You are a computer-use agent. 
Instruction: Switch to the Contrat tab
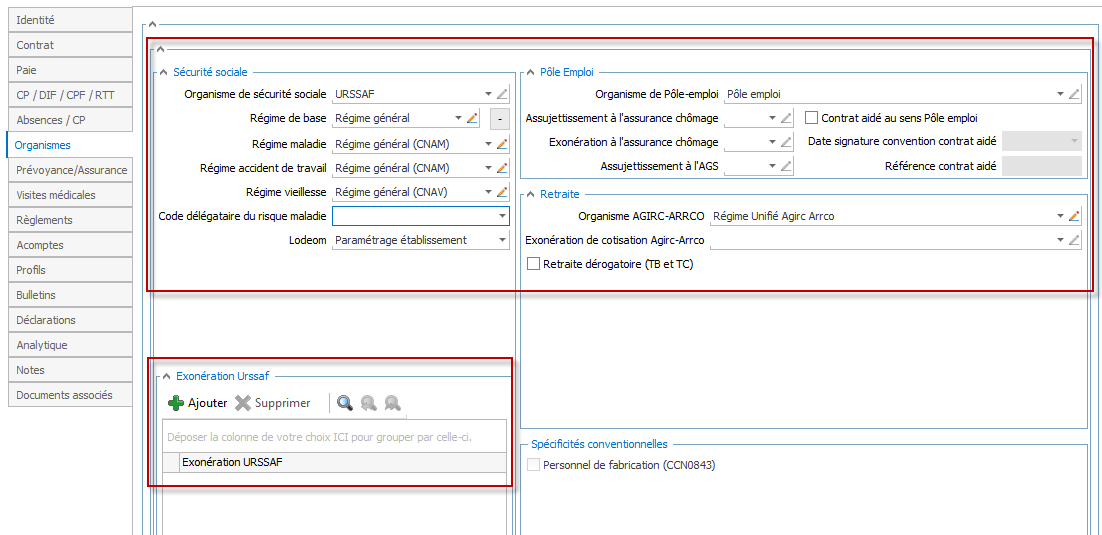click(70, 45)
